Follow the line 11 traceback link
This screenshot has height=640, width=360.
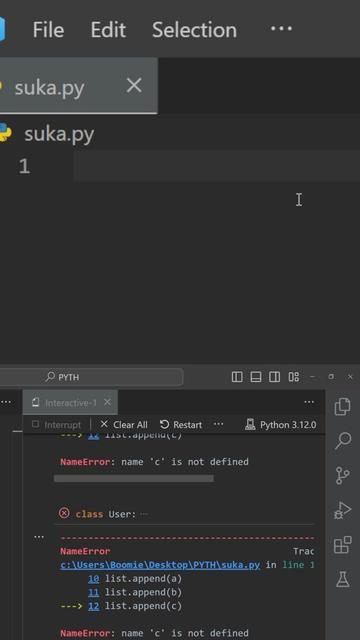93,592
